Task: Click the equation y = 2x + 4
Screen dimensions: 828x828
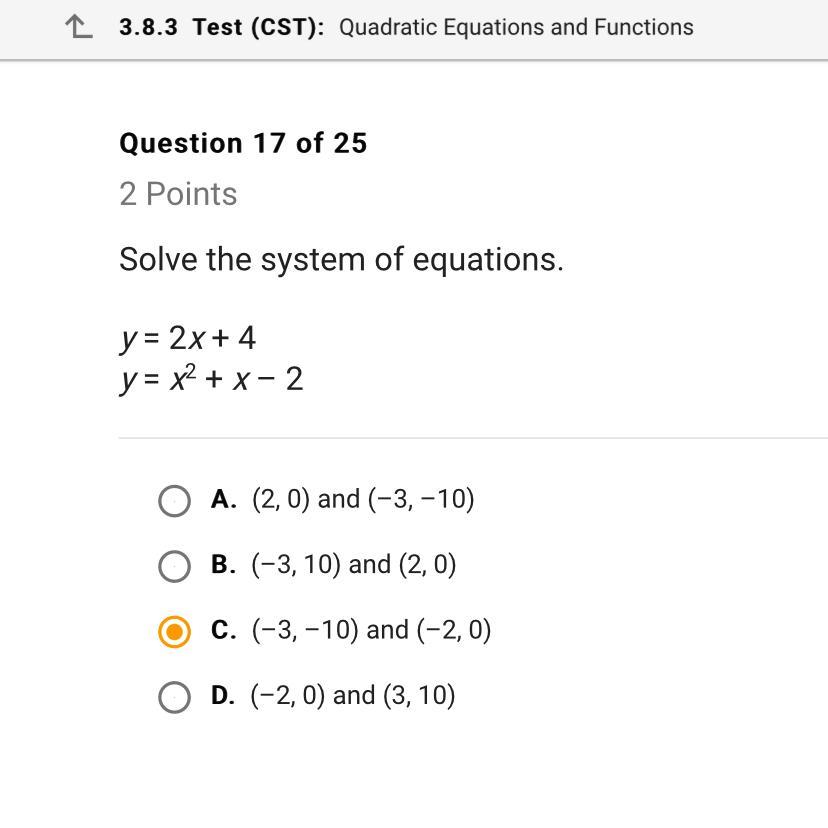Action: tap(188, 339)
